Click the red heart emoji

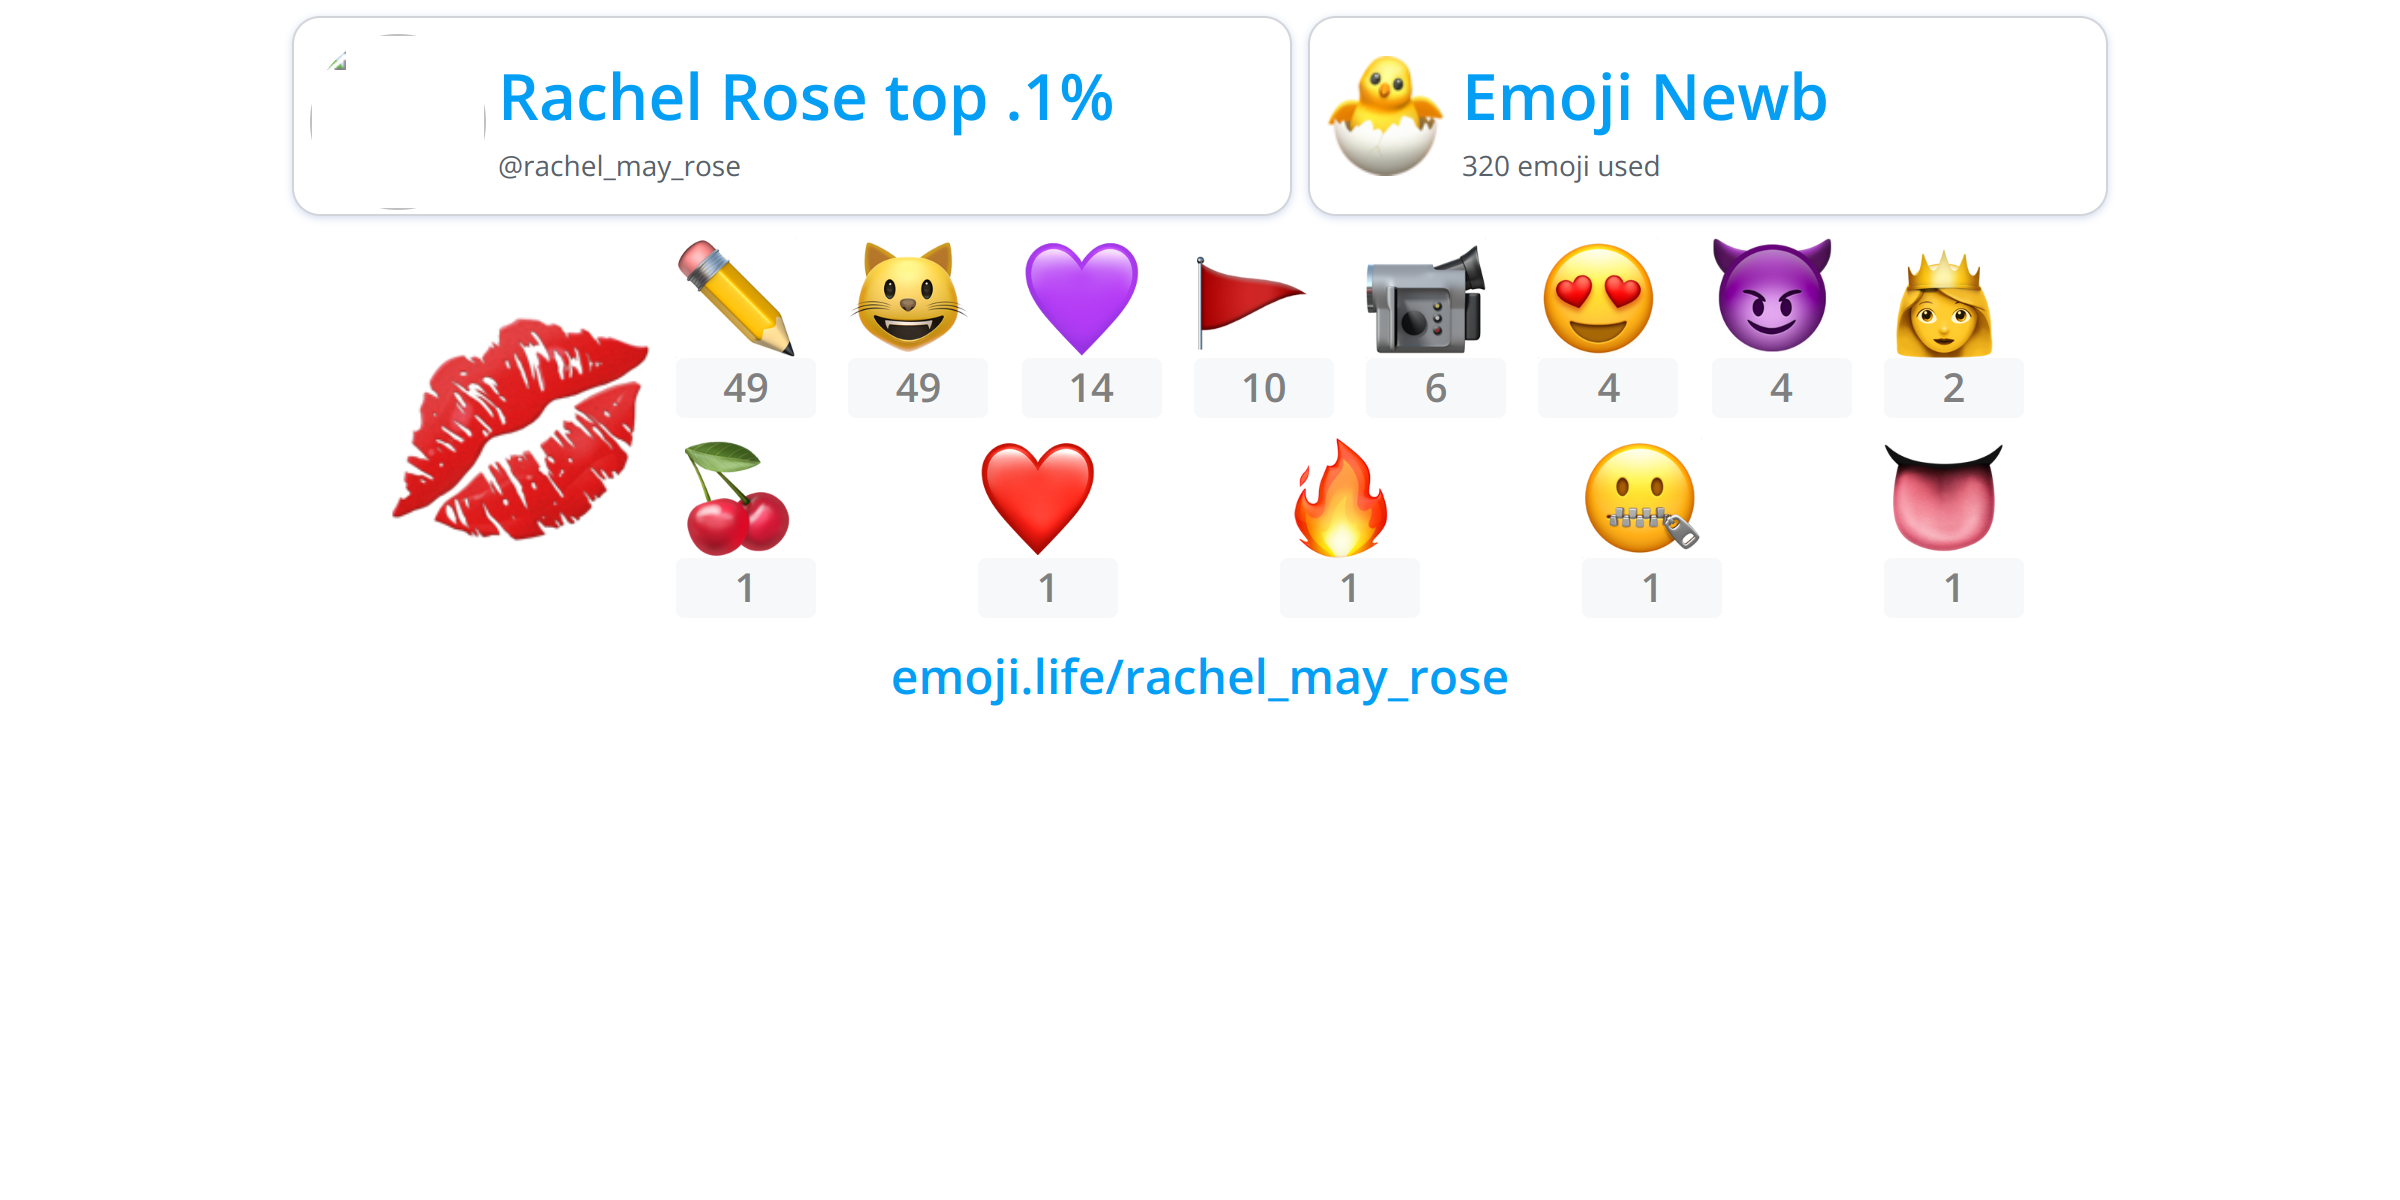click(1038, 498)
